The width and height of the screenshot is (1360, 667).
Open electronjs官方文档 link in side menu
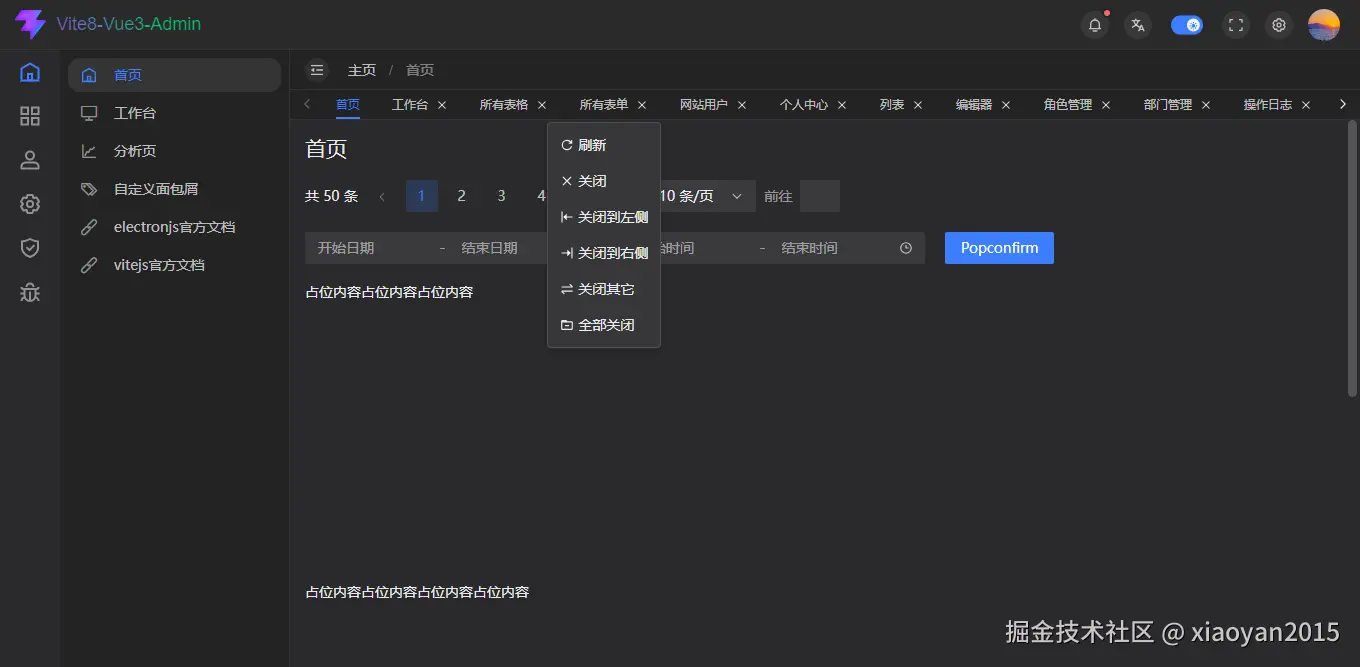174,227
